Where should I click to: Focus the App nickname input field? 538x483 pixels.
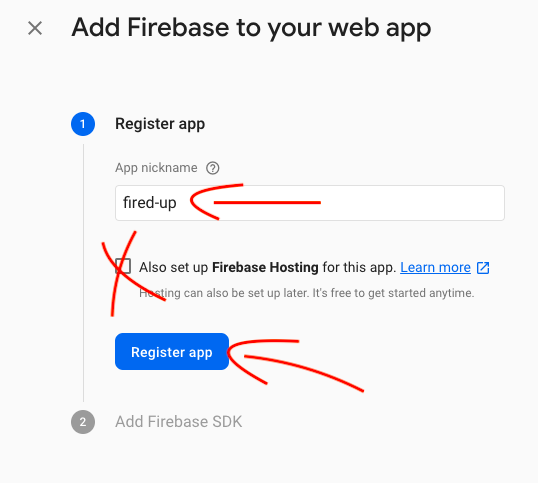point(310,203)
